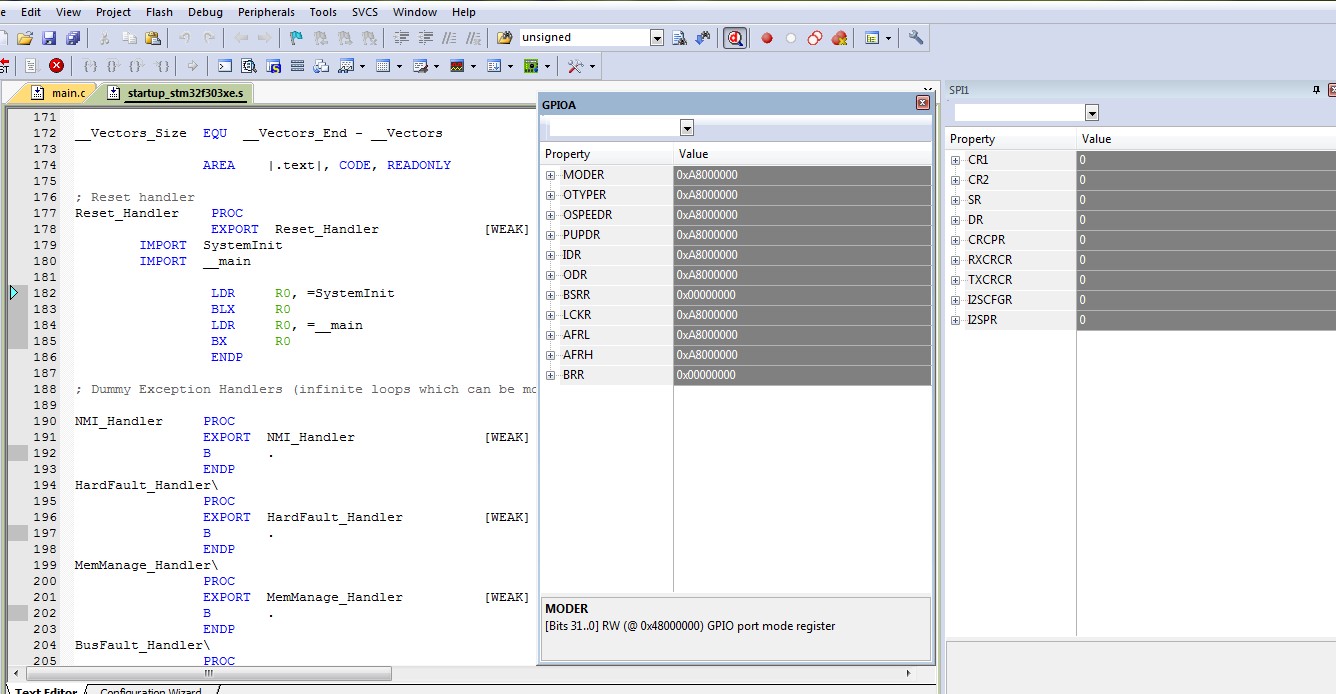Viewport: 1336px width, 694px height.
Task: Toggle the bookmark flag icon
Action: pyautogui.click(x=296, y=38)
